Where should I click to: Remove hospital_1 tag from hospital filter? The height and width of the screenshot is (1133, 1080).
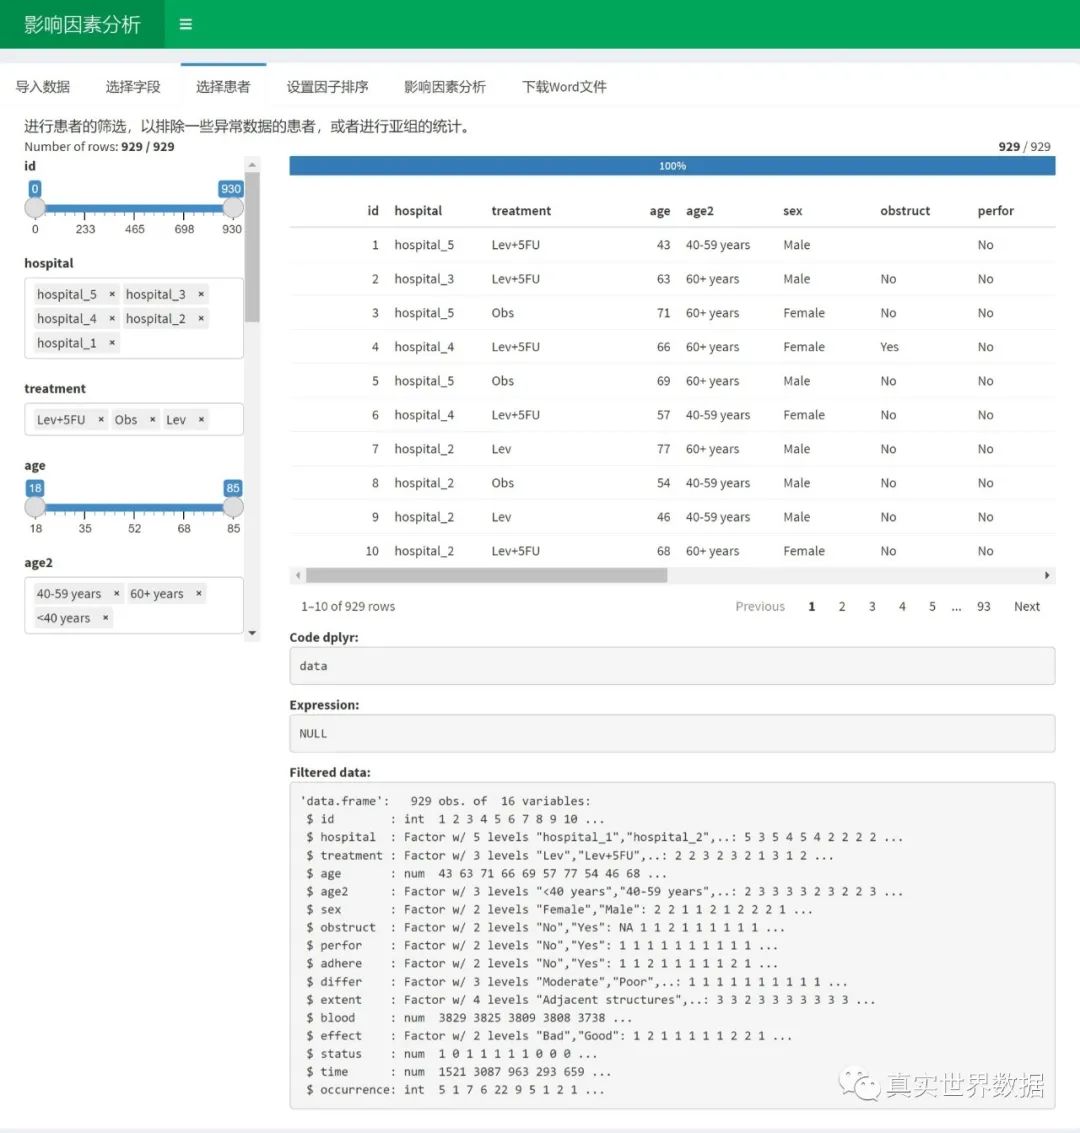pos(112,343)
